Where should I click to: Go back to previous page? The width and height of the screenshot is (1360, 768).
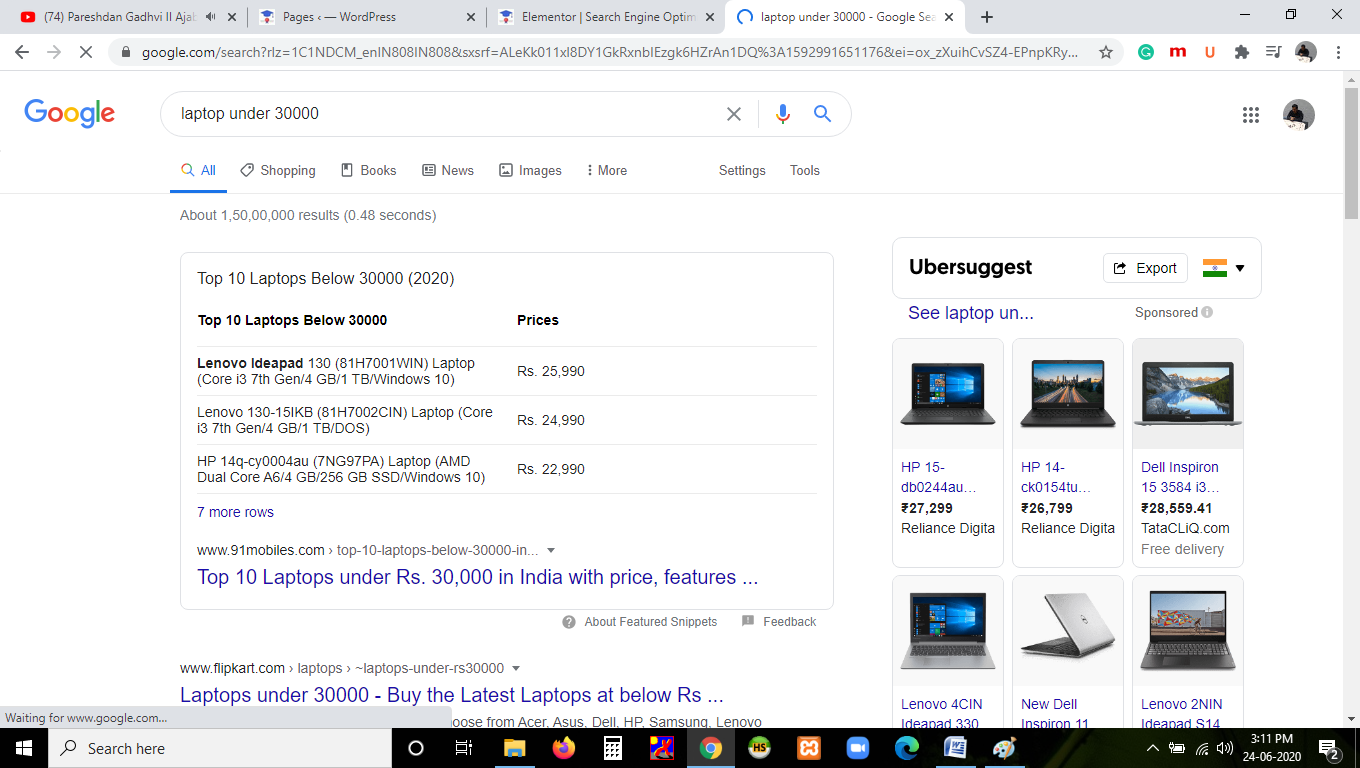coord(22,52)
